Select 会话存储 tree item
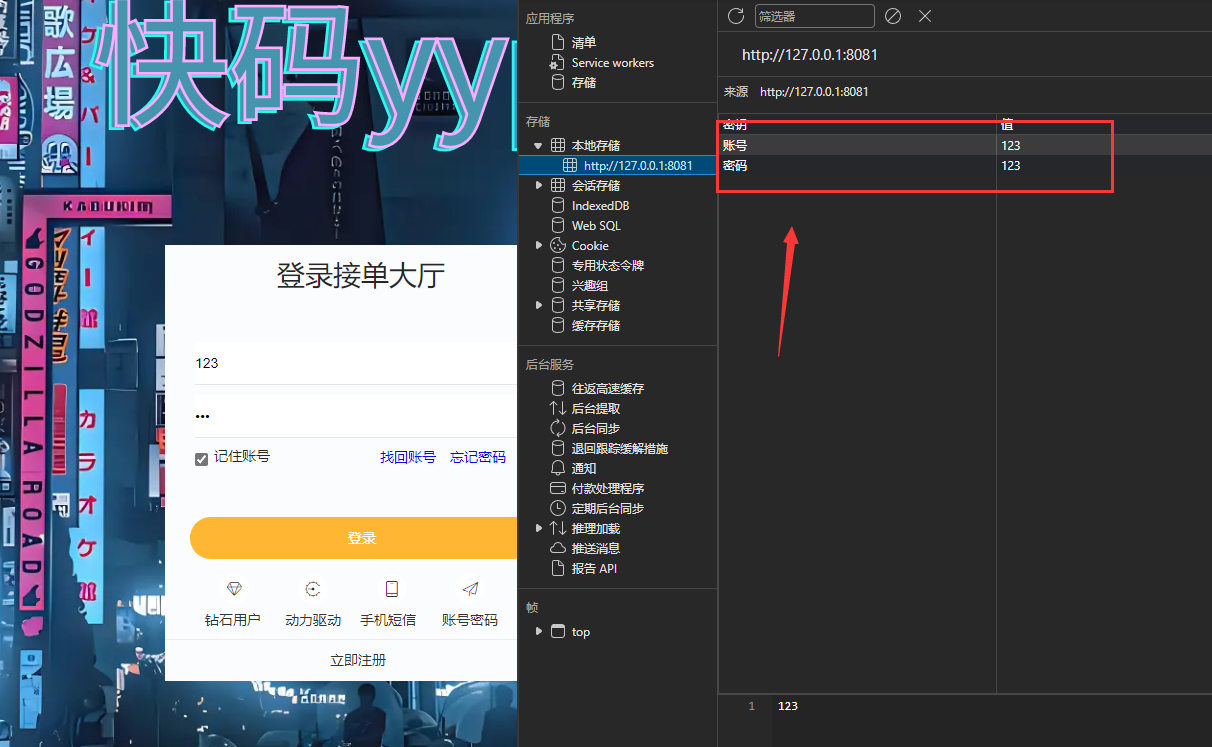Viewport: 1212px width, 747px height. pyautogui.click(x=596, y=186)
